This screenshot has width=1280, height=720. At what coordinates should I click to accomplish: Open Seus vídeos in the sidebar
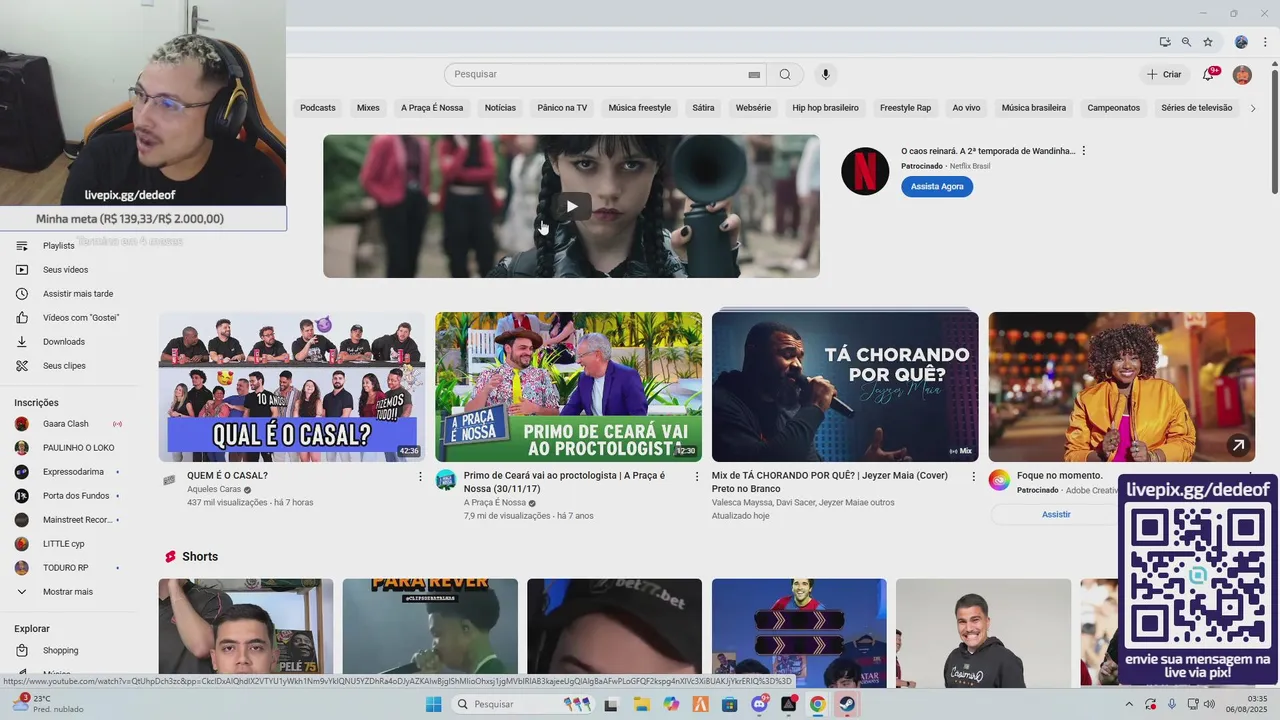pyautogui.click(x=67, y=270)
